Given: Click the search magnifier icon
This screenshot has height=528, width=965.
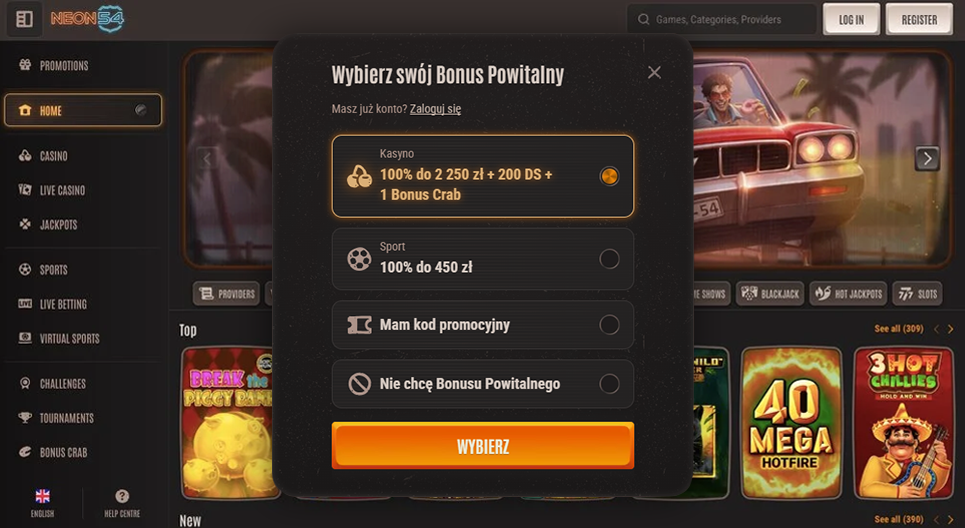Looking at the screenshot, I should tap(644, 20).
